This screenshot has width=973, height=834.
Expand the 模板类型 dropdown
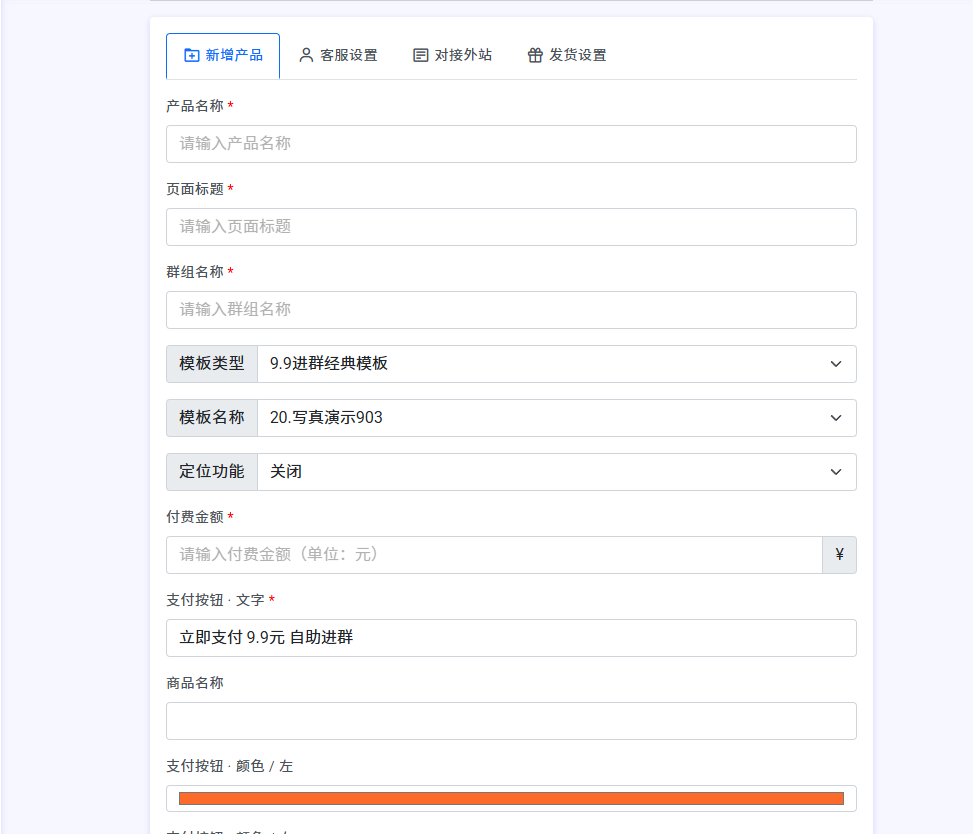[556, 364]
